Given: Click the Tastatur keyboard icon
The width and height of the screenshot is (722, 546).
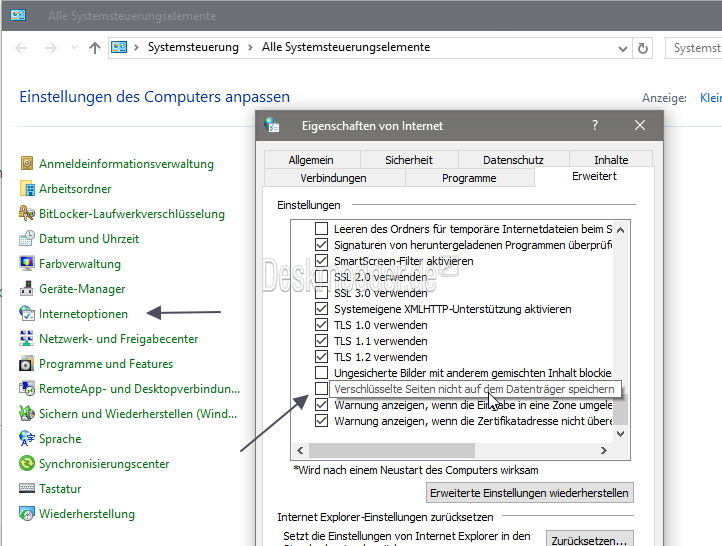Looking at the screenshot, I should point(27,488).
